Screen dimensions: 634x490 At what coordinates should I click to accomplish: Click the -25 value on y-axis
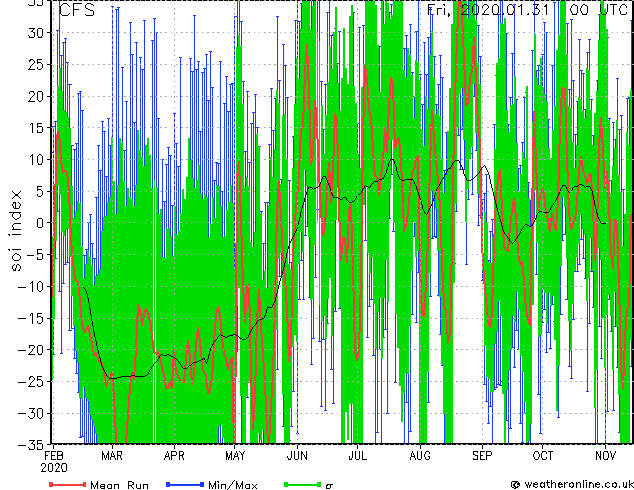pyautogui.click(x=32, y=381)
